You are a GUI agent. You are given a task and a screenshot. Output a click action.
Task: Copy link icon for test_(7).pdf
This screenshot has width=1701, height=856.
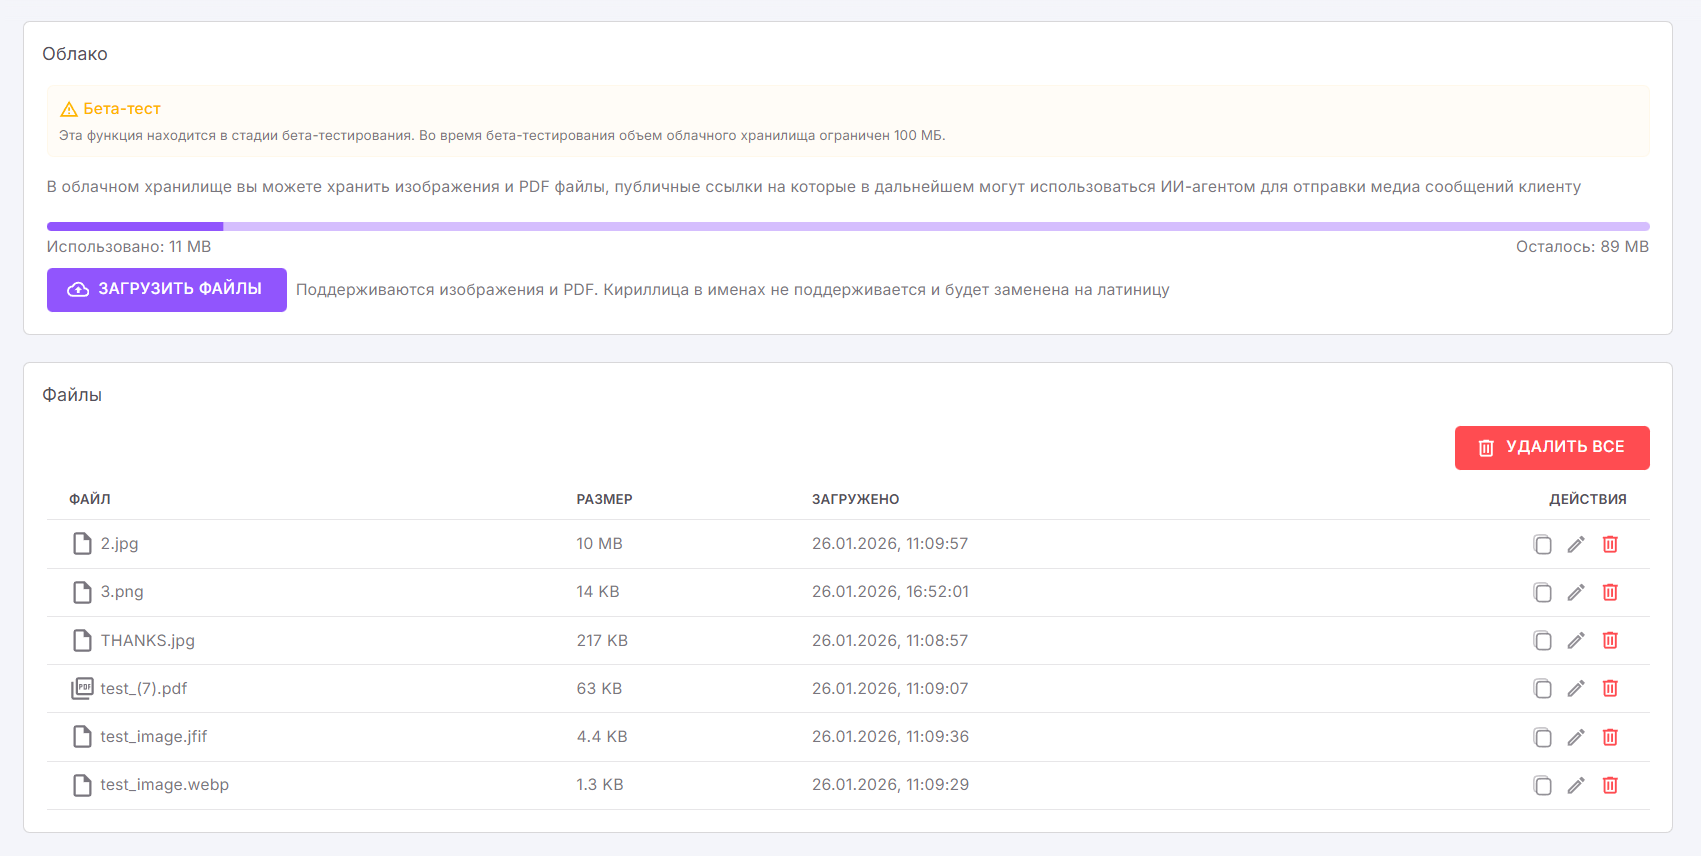1542,688
